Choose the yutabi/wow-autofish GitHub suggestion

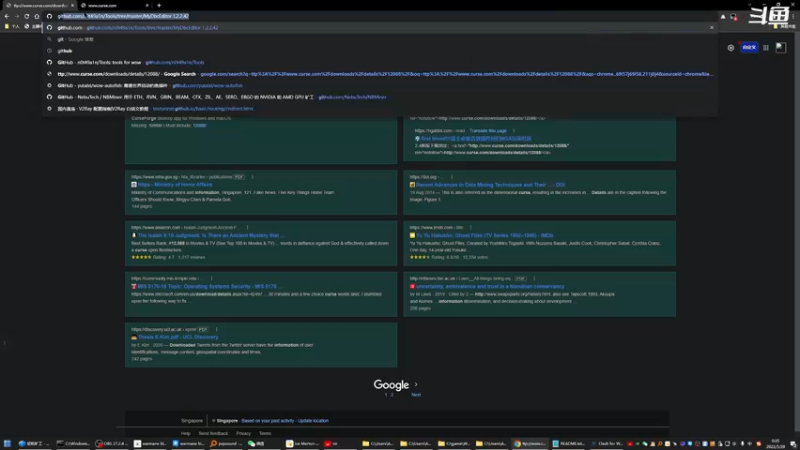tap(380, 86)
